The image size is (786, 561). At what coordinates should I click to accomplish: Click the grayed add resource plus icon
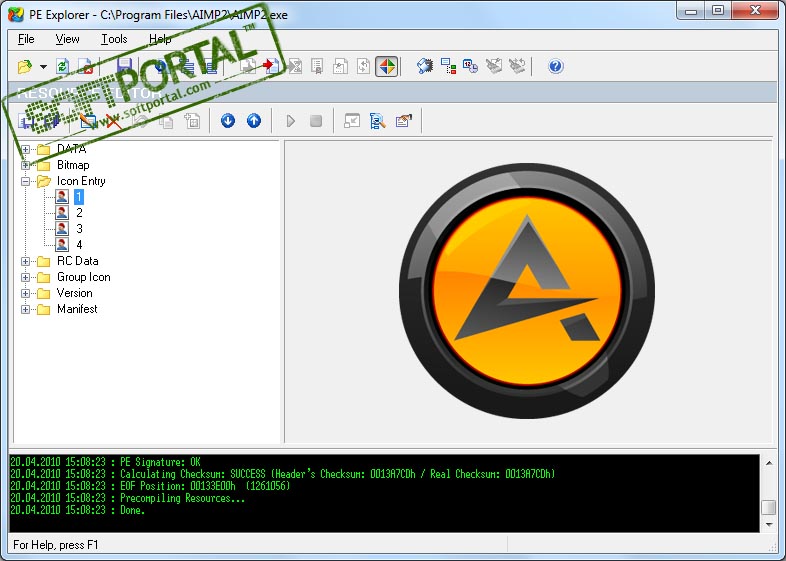(x=192, y=121)
